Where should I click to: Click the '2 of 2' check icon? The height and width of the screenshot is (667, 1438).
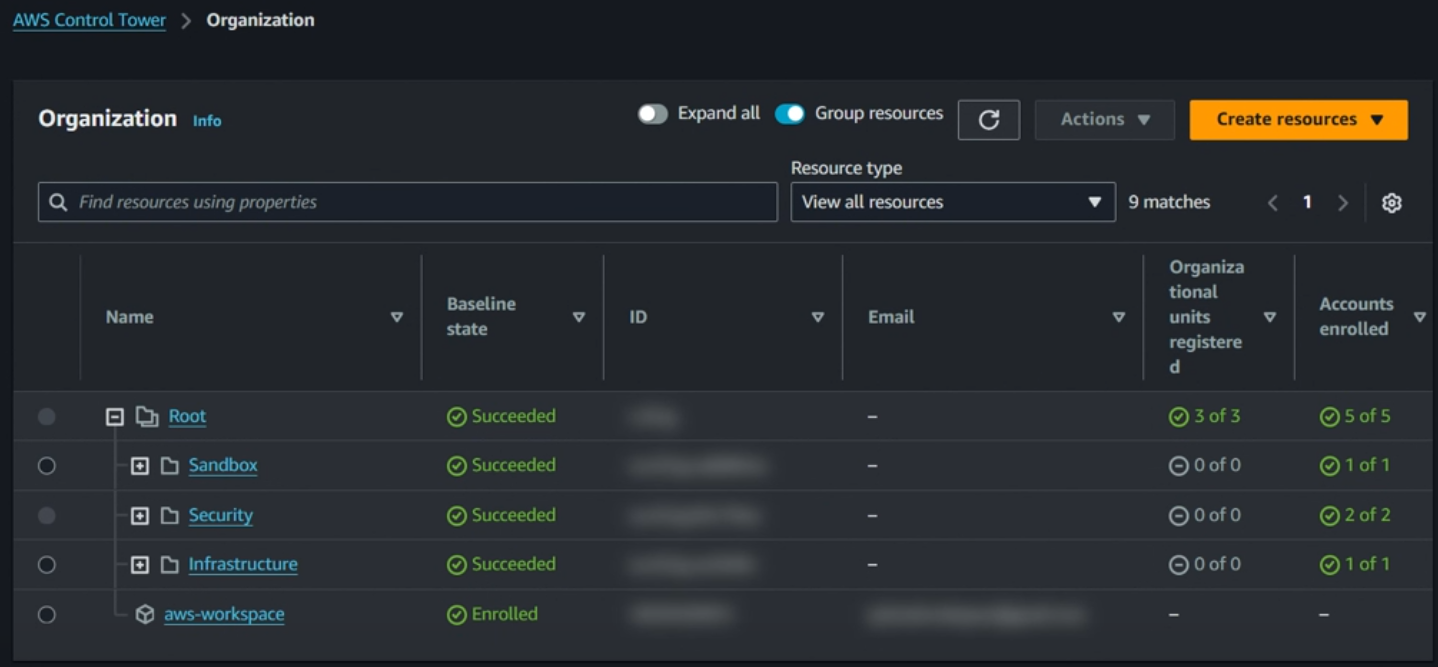click(1330, 516)
